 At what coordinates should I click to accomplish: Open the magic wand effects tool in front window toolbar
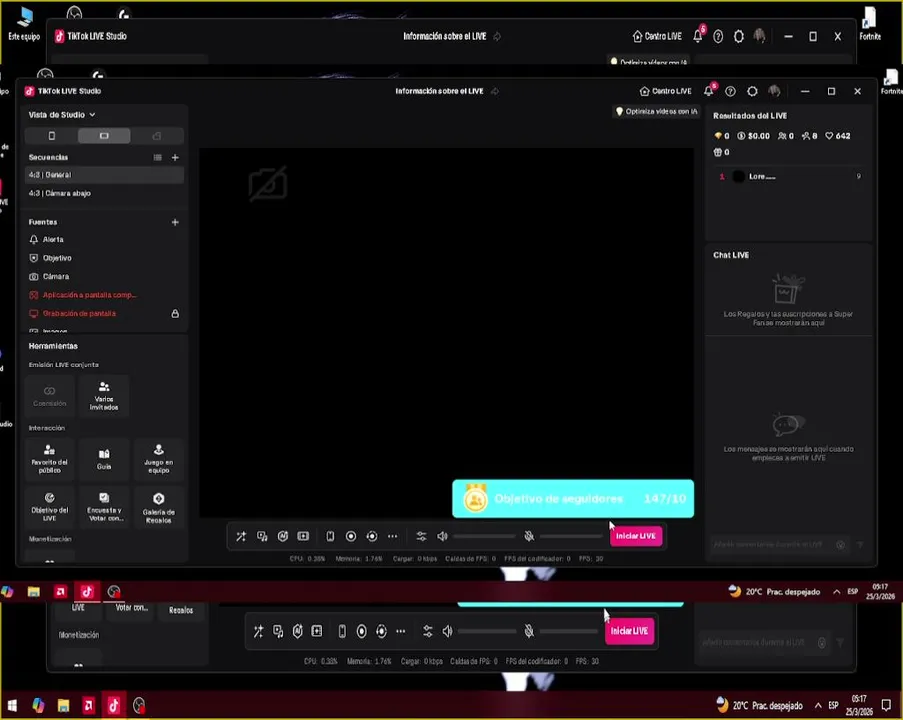tap(241, 536)
